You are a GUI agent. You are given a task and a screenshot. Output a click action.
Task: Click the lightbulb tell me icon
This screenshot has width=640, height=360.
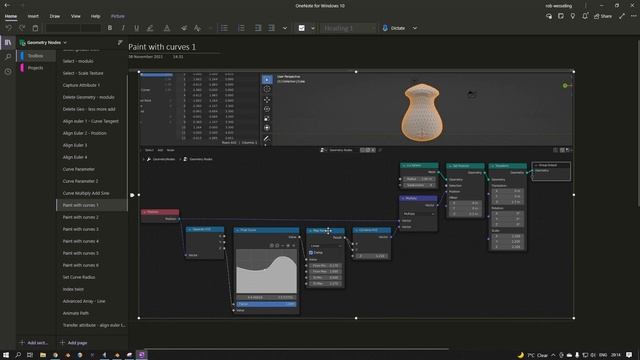(573, 16)
